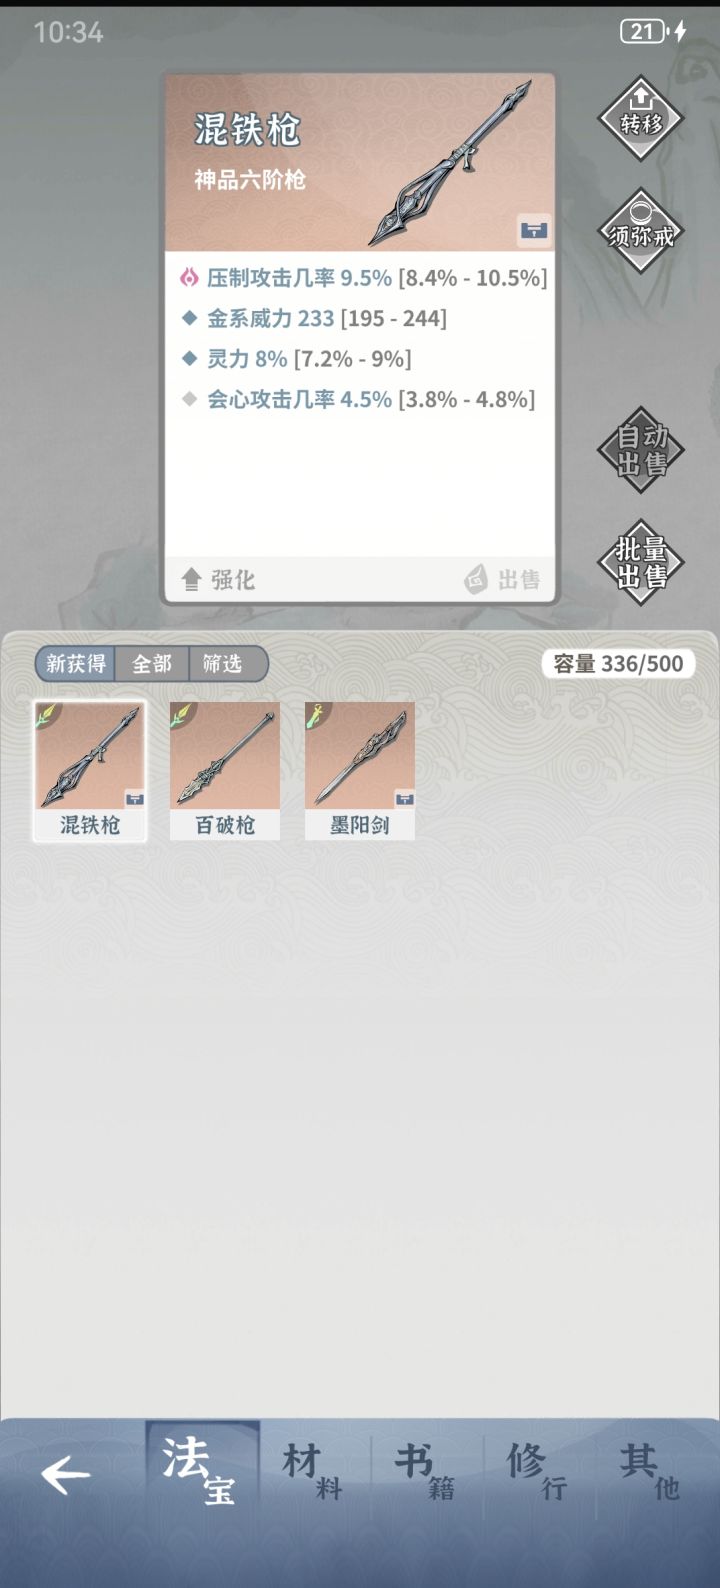Toggle the 自动出售 auto-sell diamond button

click(641, 449)
